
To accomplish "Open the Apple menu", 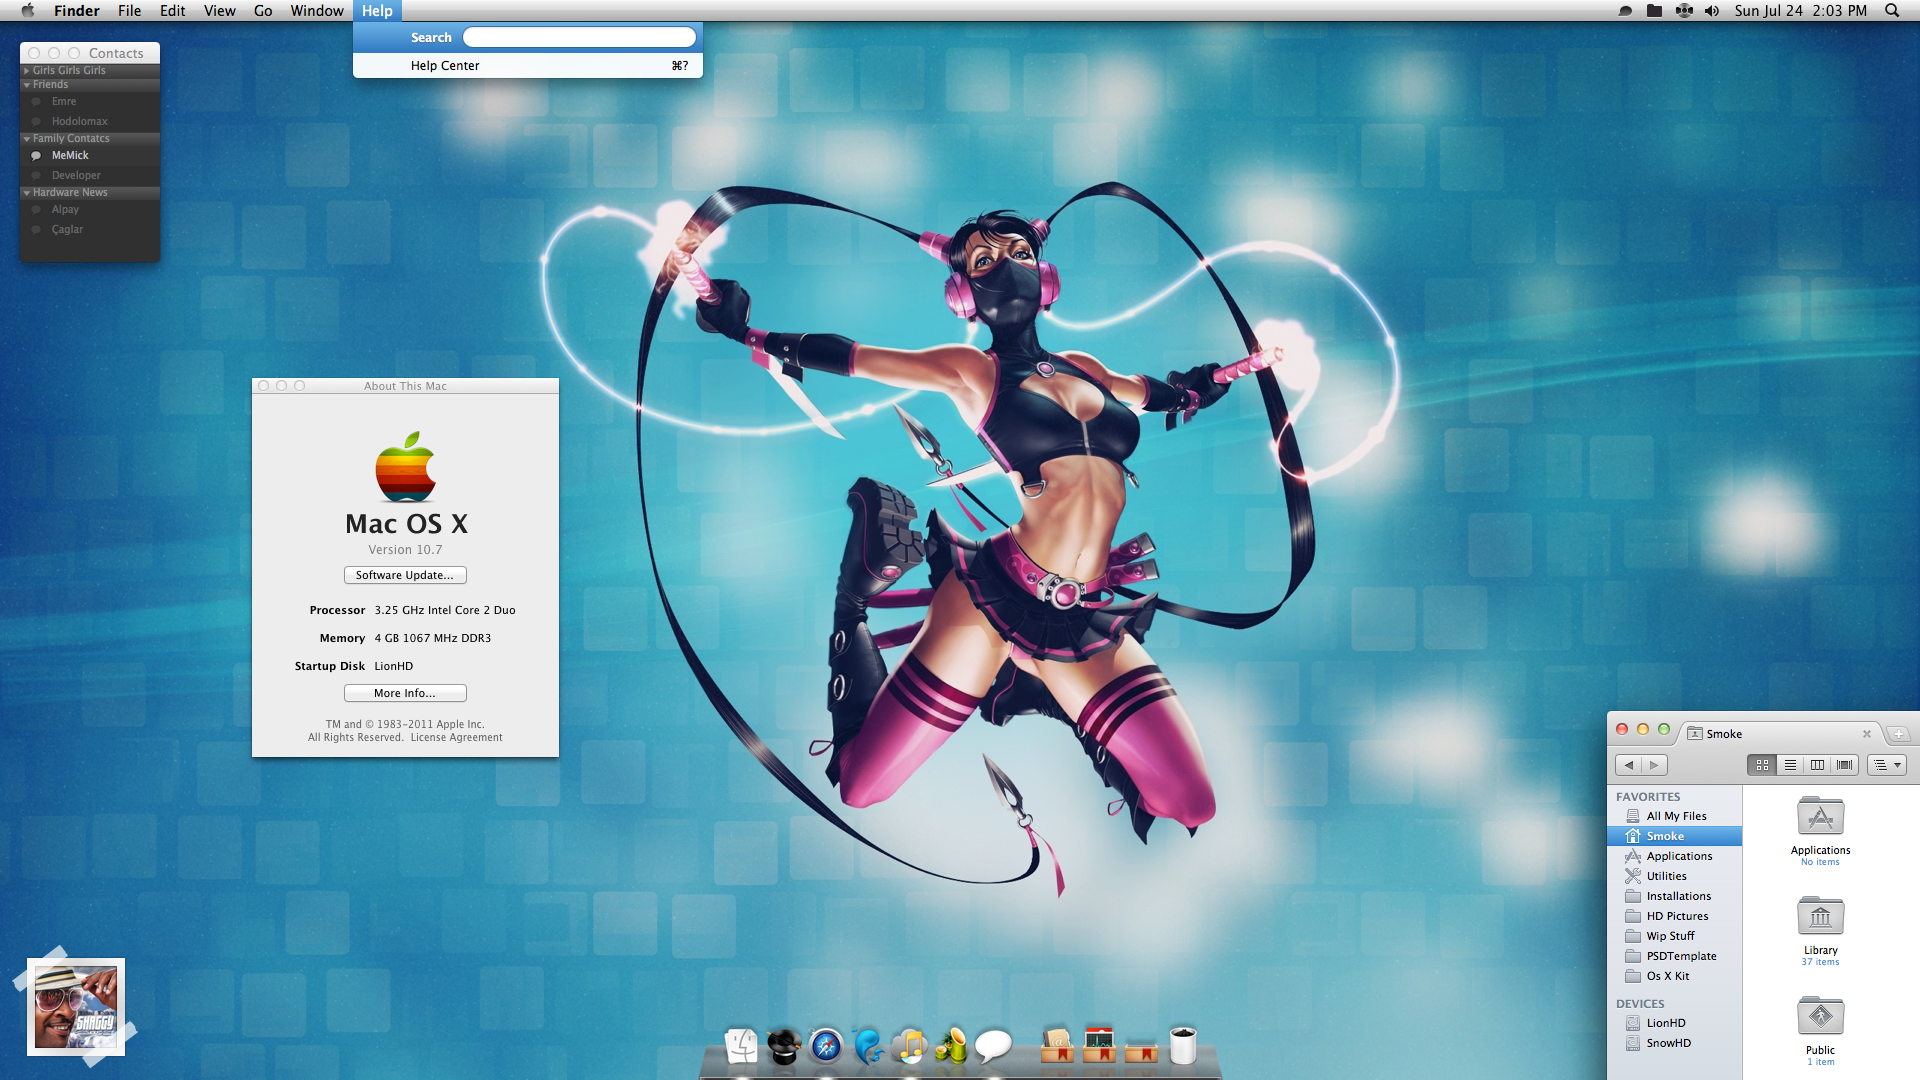I will coord(27,11).
